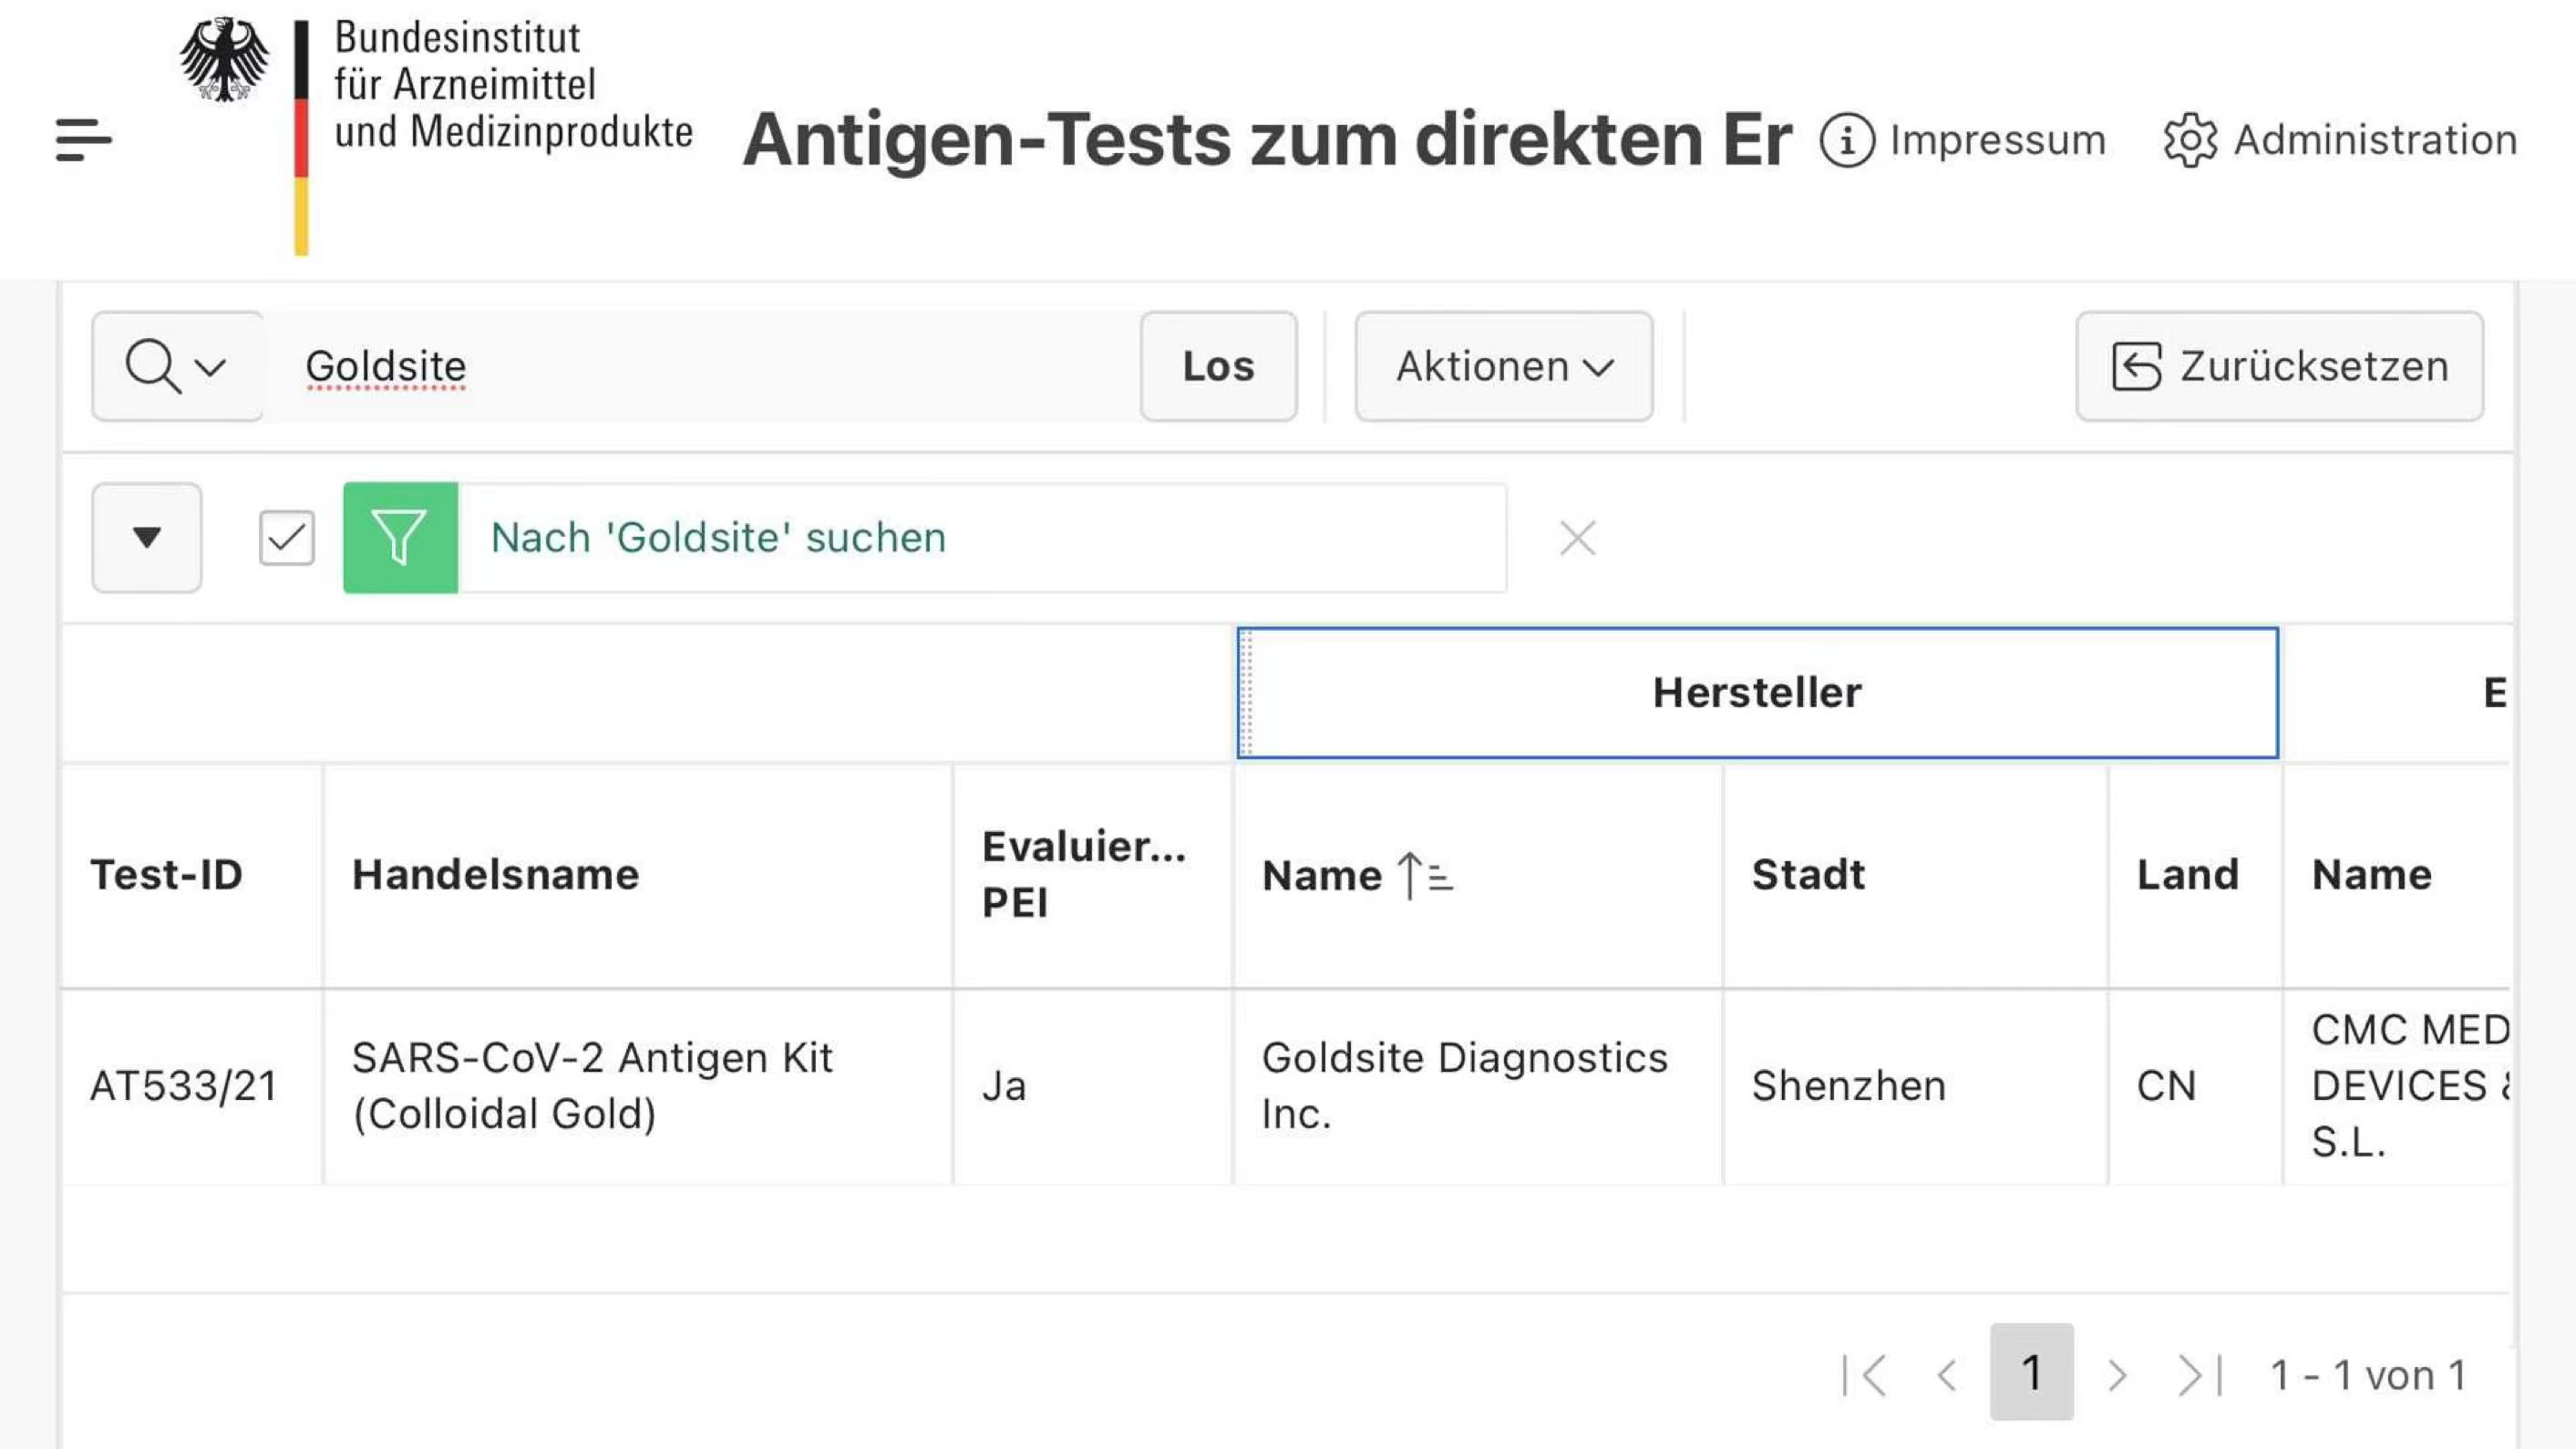Expand the search query dropdown arrow
2576x1449 pixels.
[203, 365]
